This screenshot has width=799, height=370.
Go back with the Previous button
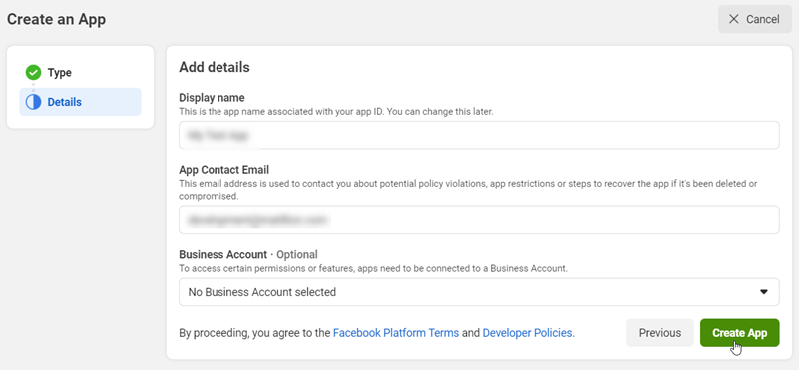(659, 333)
